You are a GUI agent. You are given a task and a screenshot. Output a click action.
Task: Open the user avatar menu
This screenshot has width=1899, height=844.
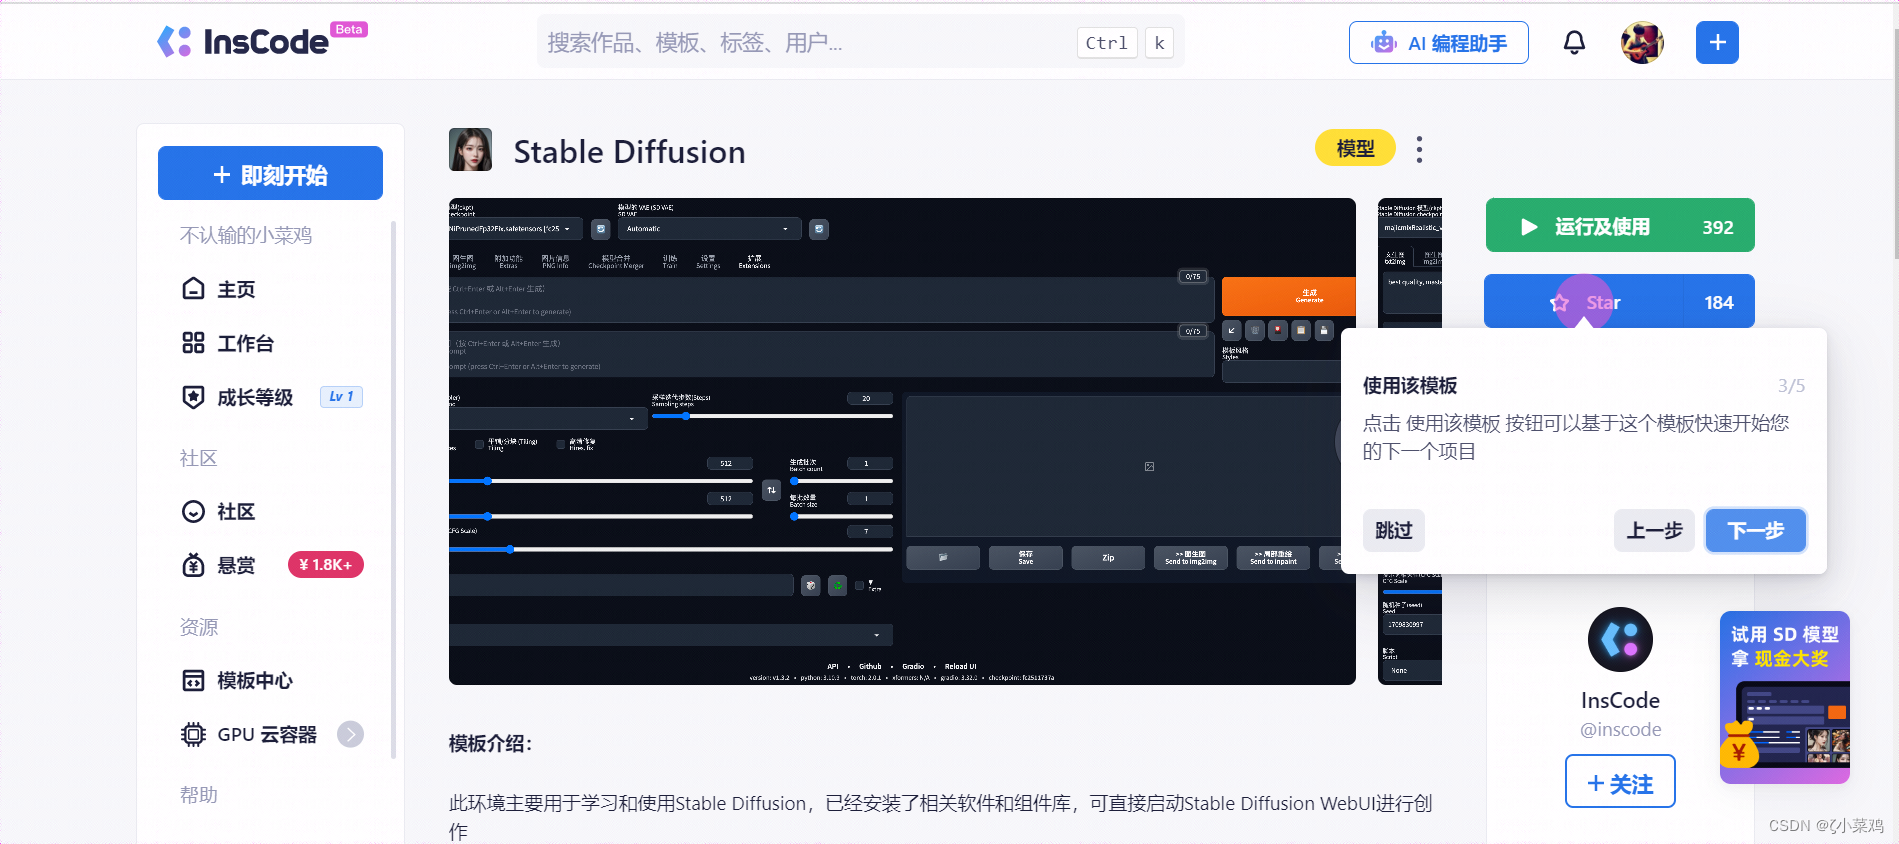(x=1642, y=42)
